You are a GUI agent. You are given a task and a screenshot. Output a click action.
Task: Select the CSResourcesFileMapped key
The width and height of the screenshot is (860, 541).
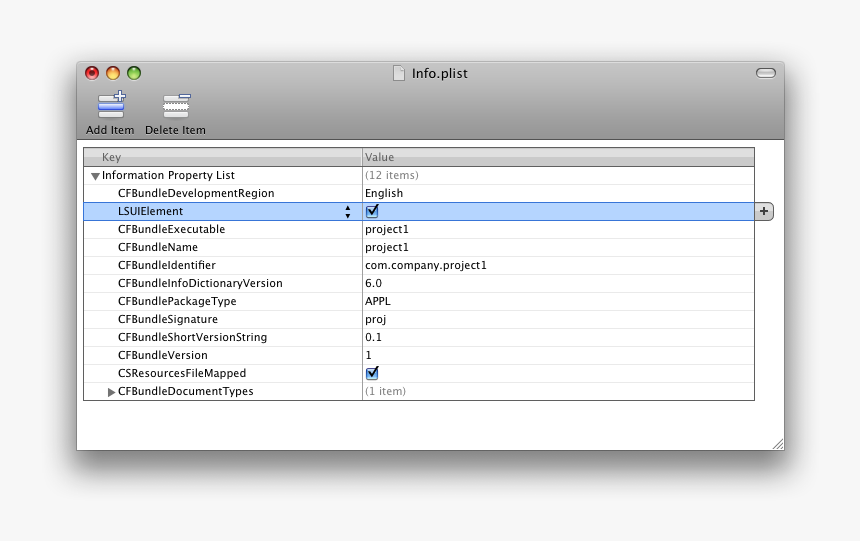pos(182,374)
